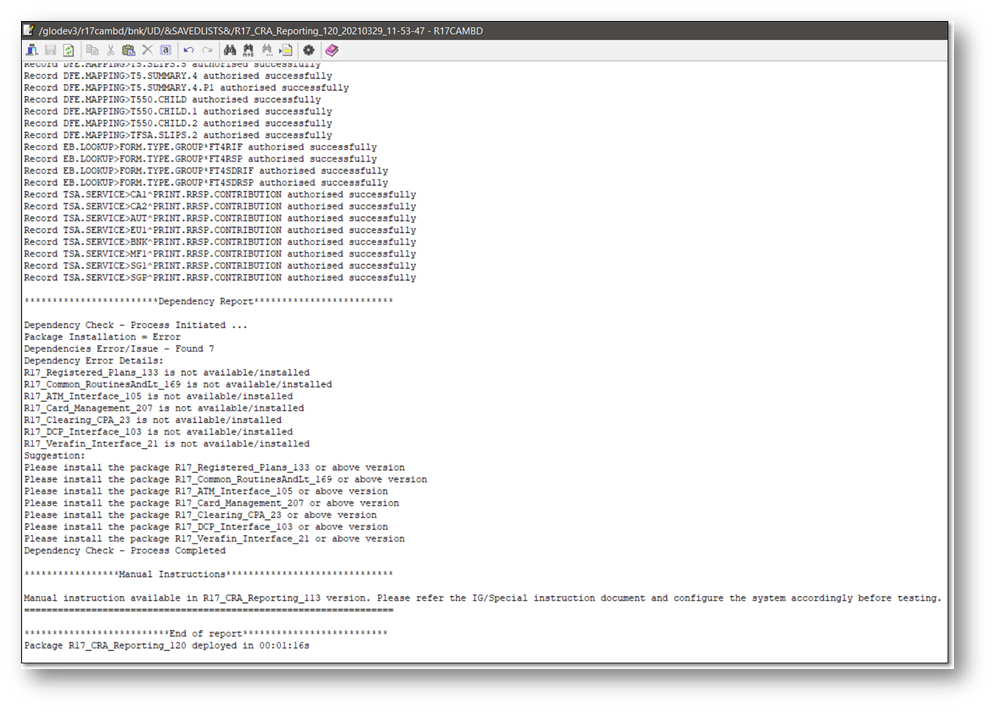Viewport: 996px width, 711px height.
Task: Click the Go To Line icon
Action: [x=286, y=50]
